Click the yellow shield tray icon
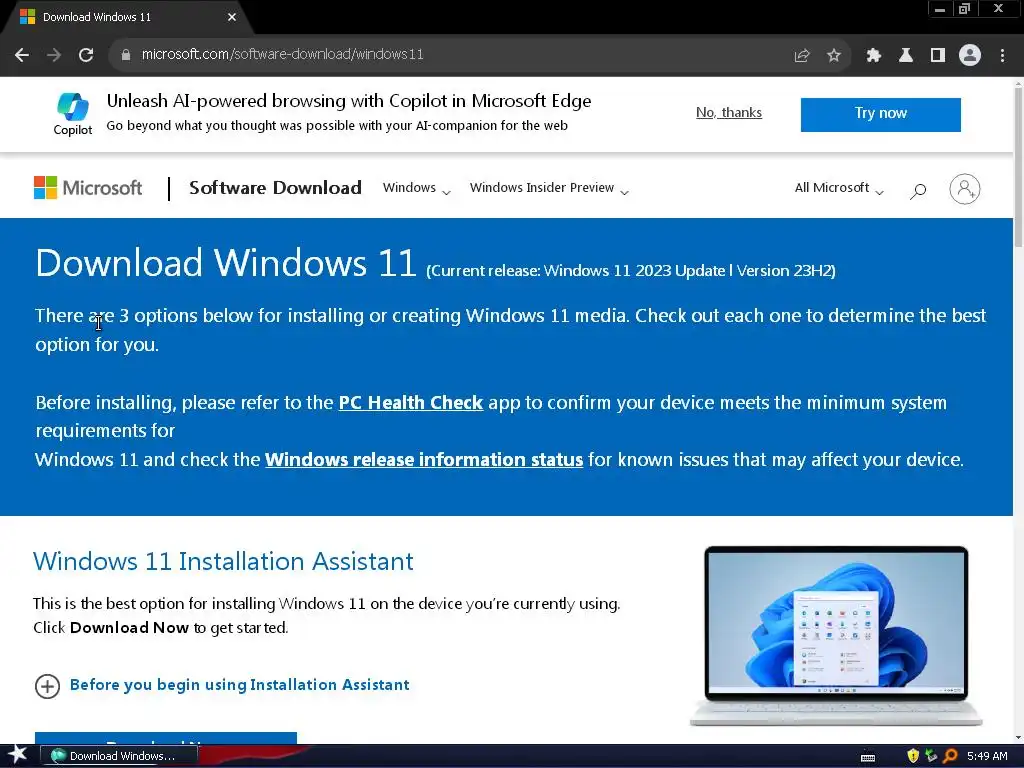The height and width of the screenshot is (768, 1024). [x=913, y=756]
